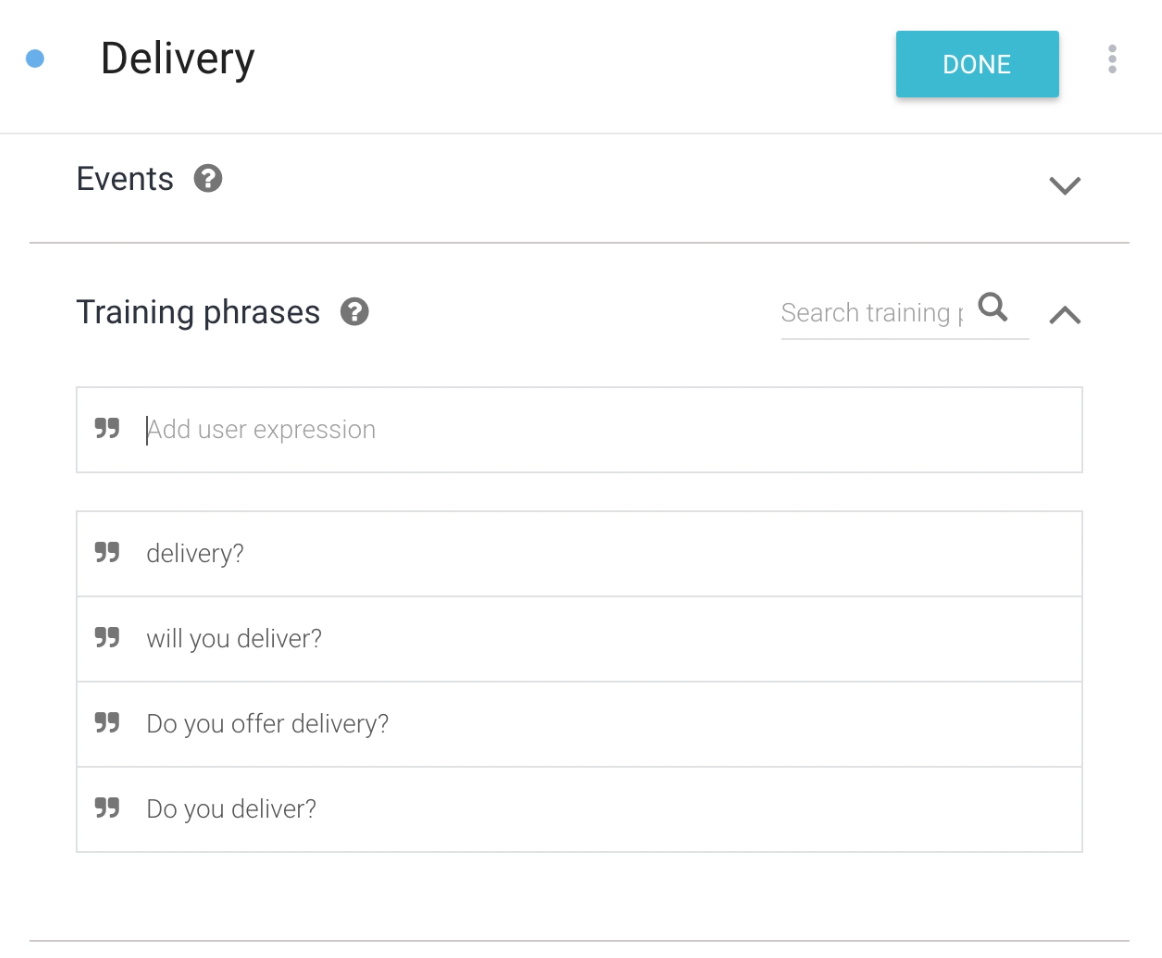Select the "delivery?" training phrase
Image resolution: width=1162 pixels, height=958 pixels.
(x=196, y=554)
